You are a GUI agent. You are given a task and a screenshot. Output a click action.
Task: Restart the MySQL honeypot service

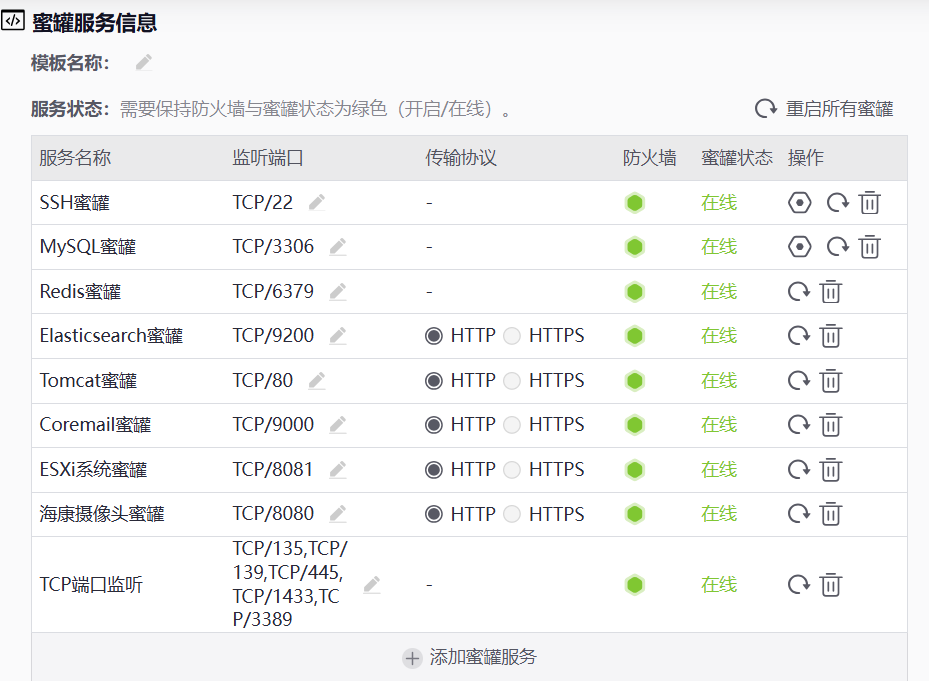click(838, 247)
